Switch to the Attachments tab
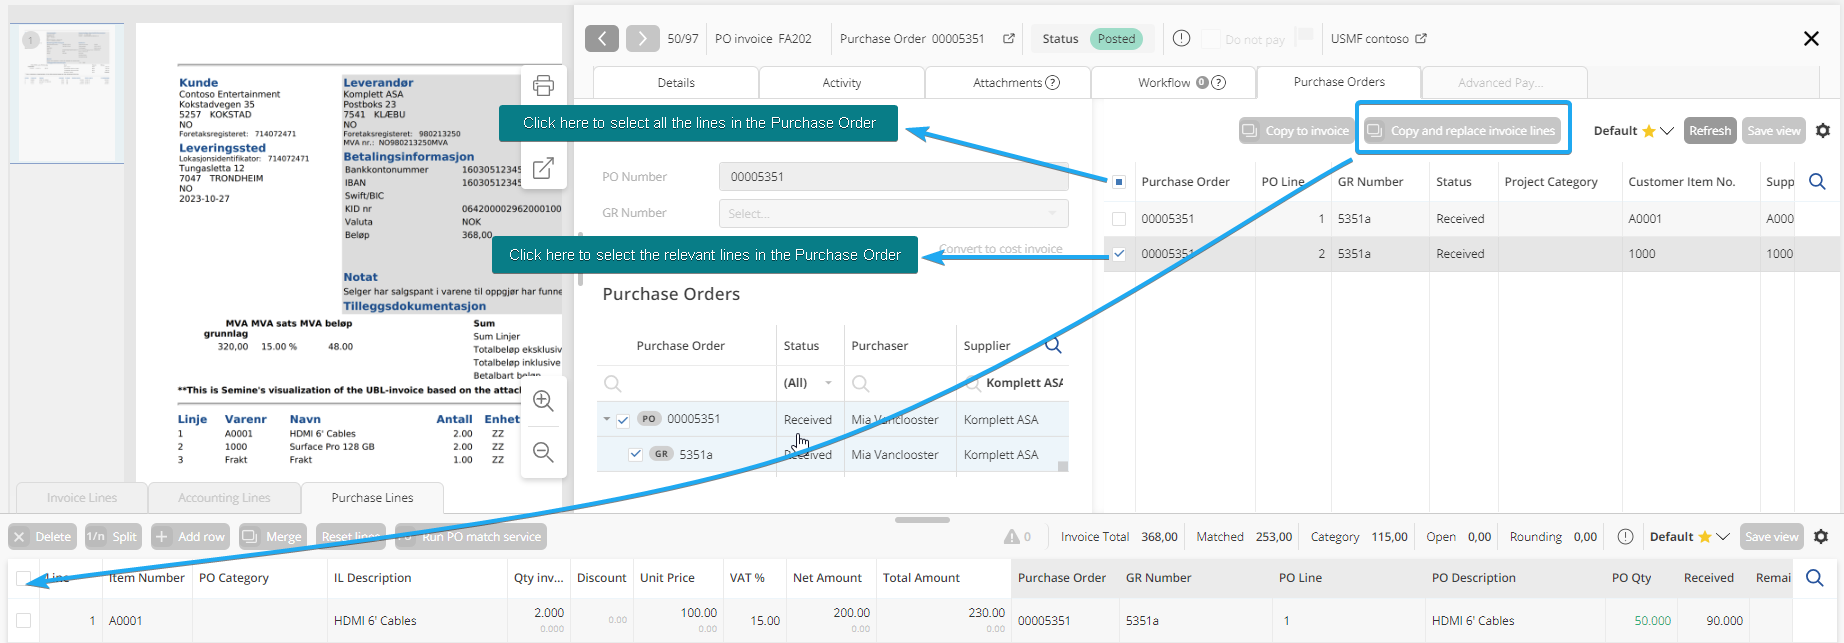 [x=1008, y=83]
